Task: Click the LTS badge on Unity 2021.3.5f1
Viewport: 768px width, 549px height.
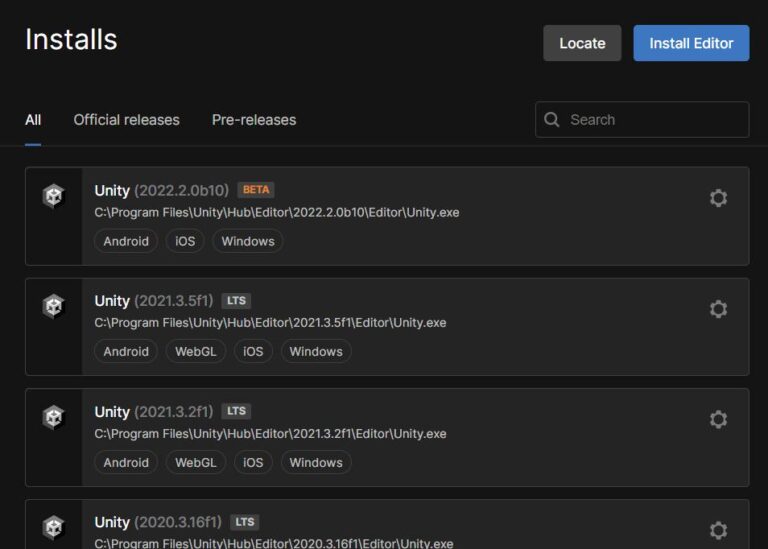Action: 236,300
